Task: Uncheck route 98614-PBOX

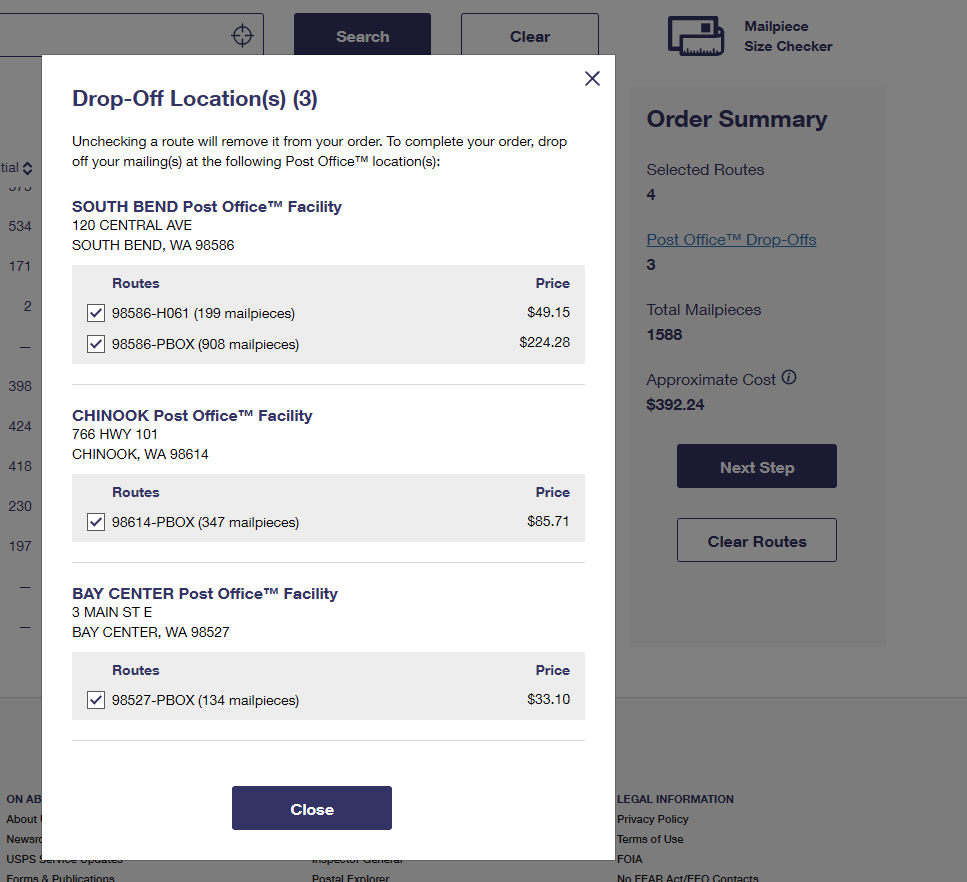Action: click(x=96, y=522)
